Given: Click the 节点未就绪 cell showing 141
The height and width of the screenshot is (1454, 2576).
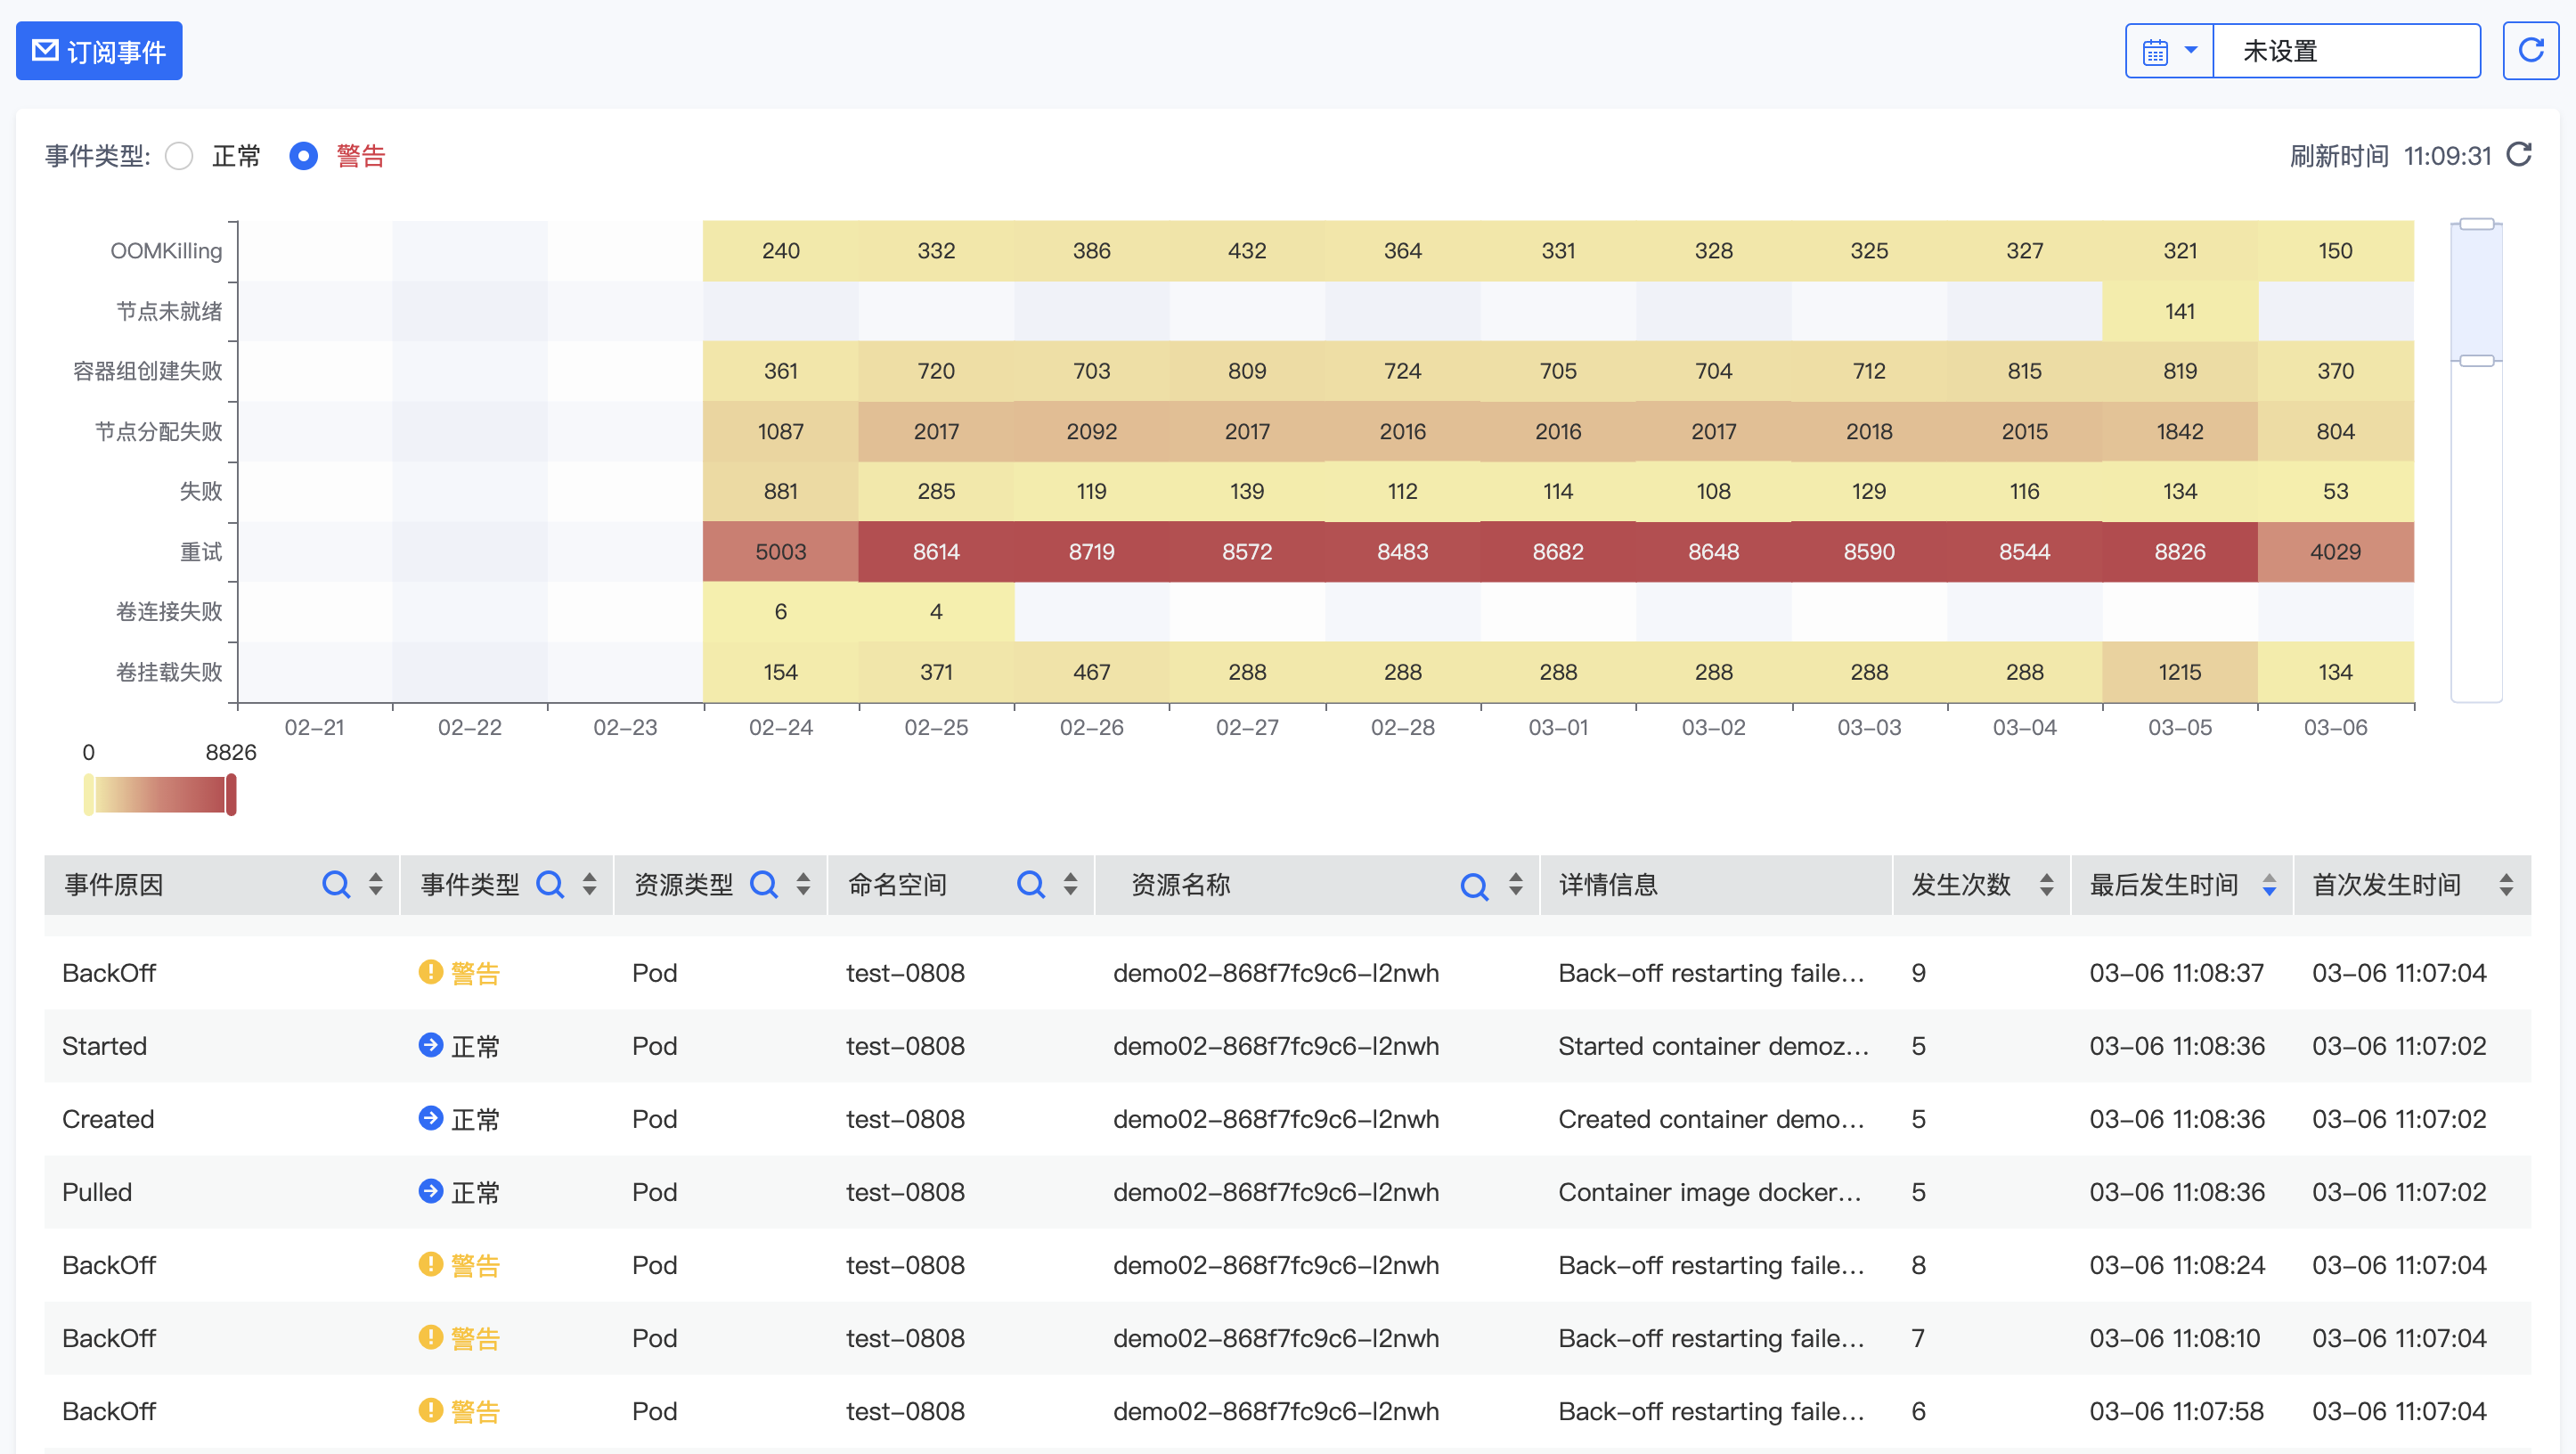Looking at the screenshot, I should coord(2180,311).
